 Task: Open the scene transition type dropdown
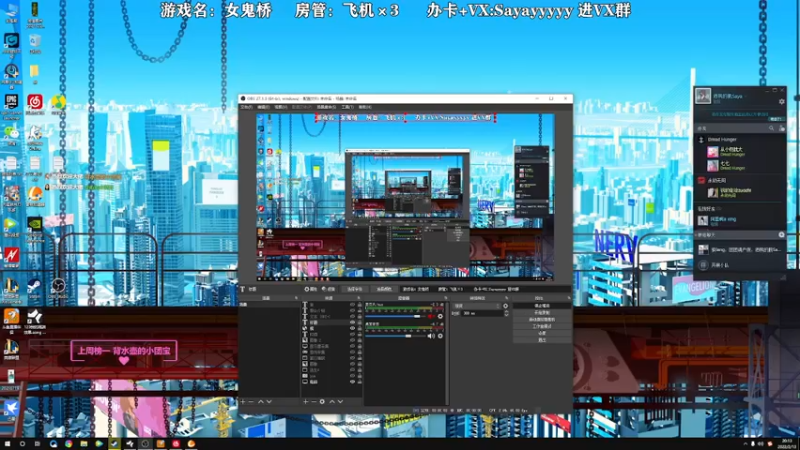point(477,306)
